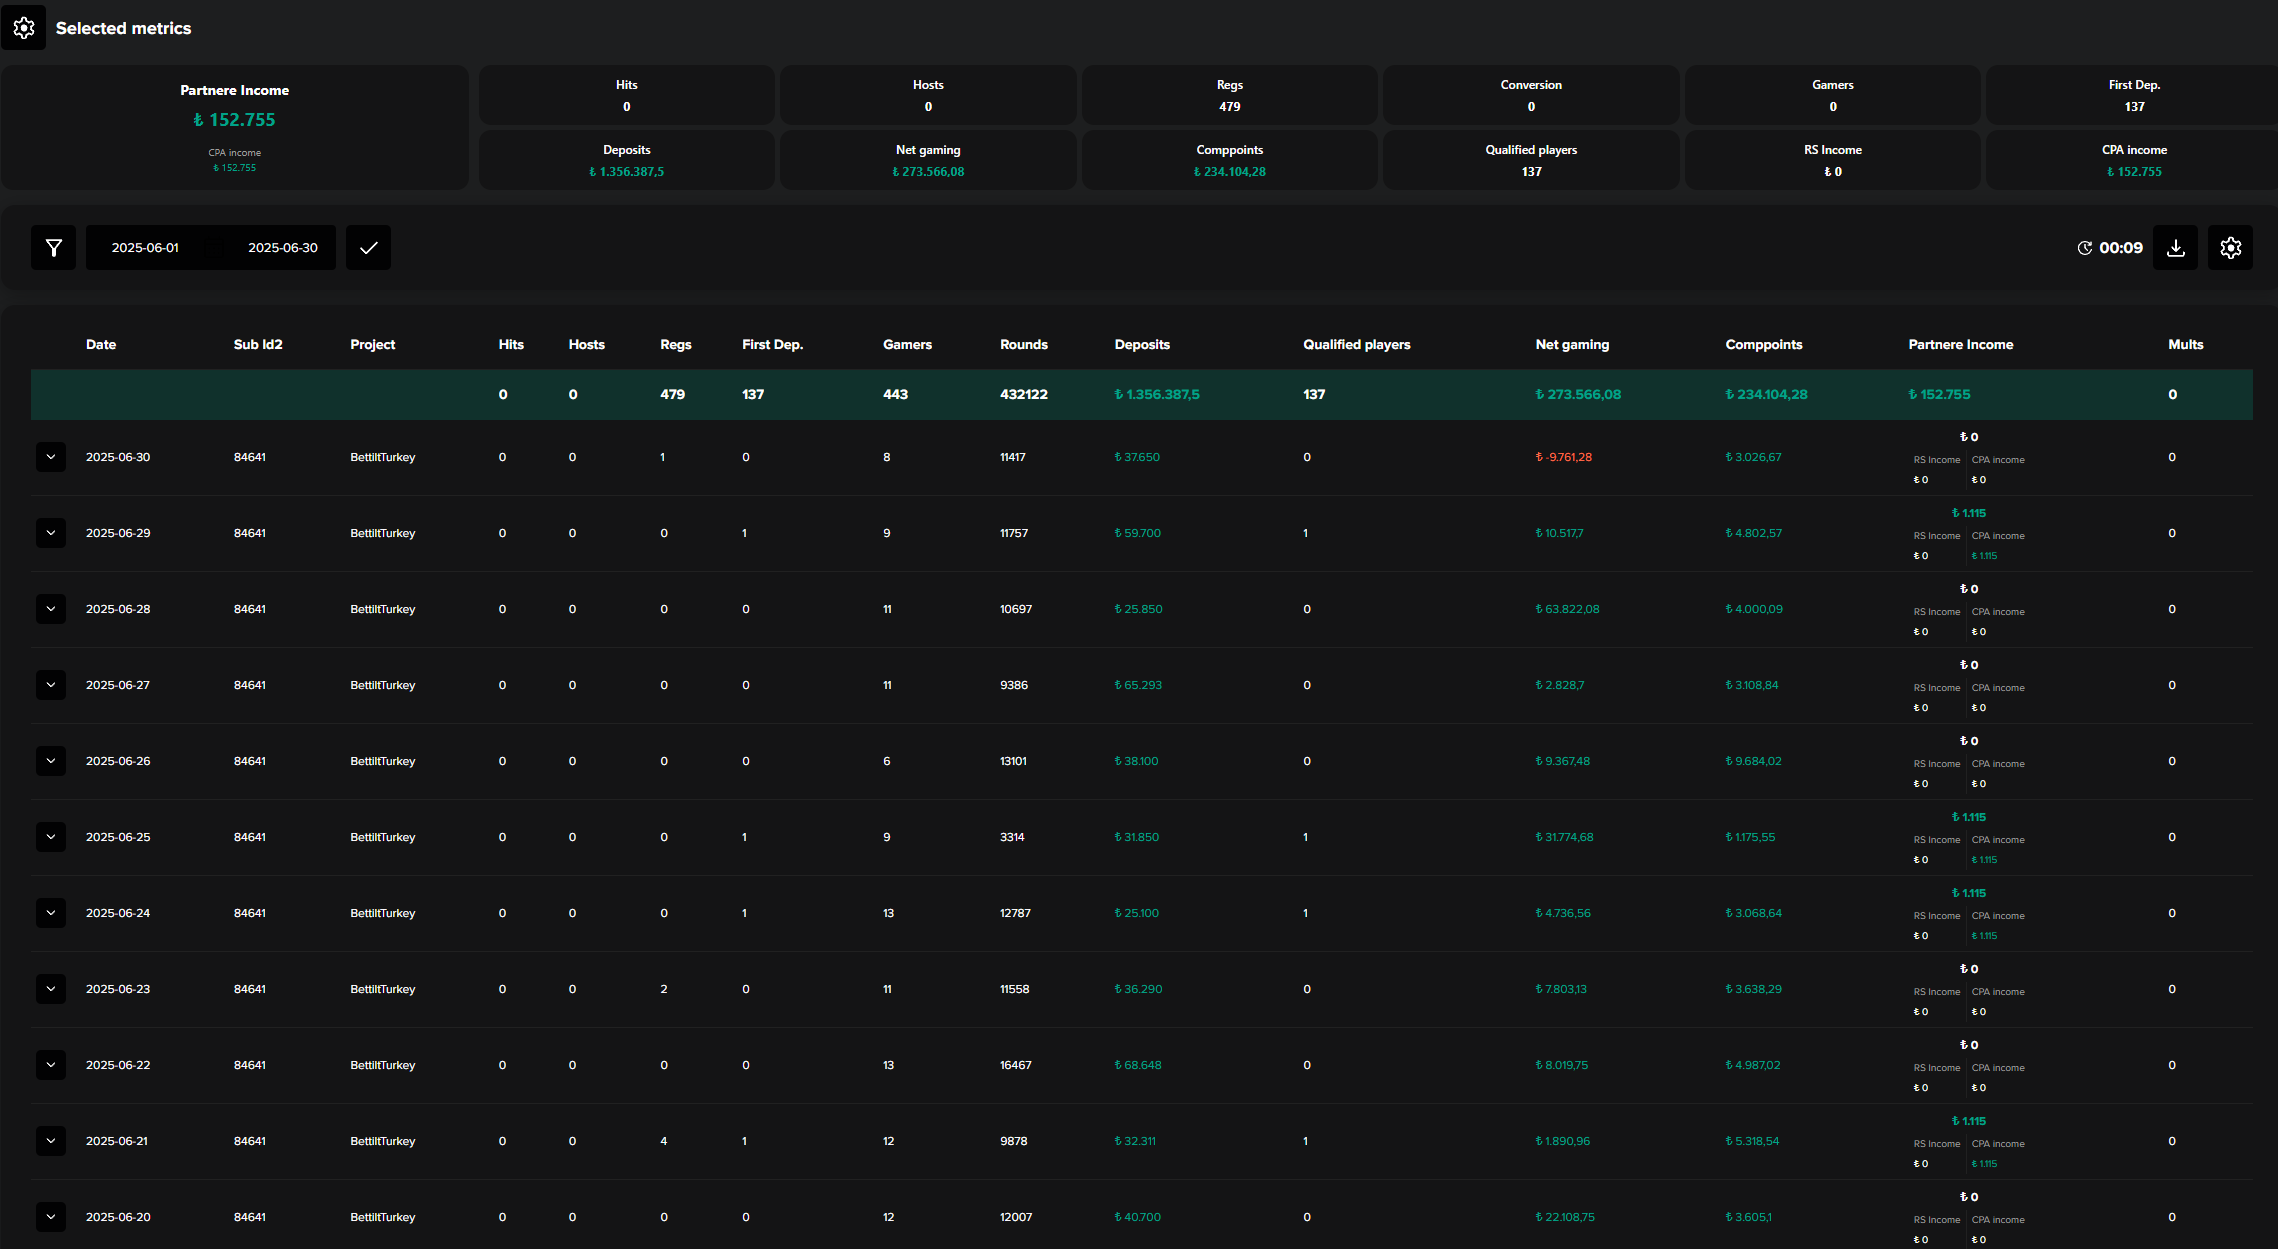Select the Comppoints metric card
The width and height of the screenshot is (2278, 1249).
coord(1230,160)
